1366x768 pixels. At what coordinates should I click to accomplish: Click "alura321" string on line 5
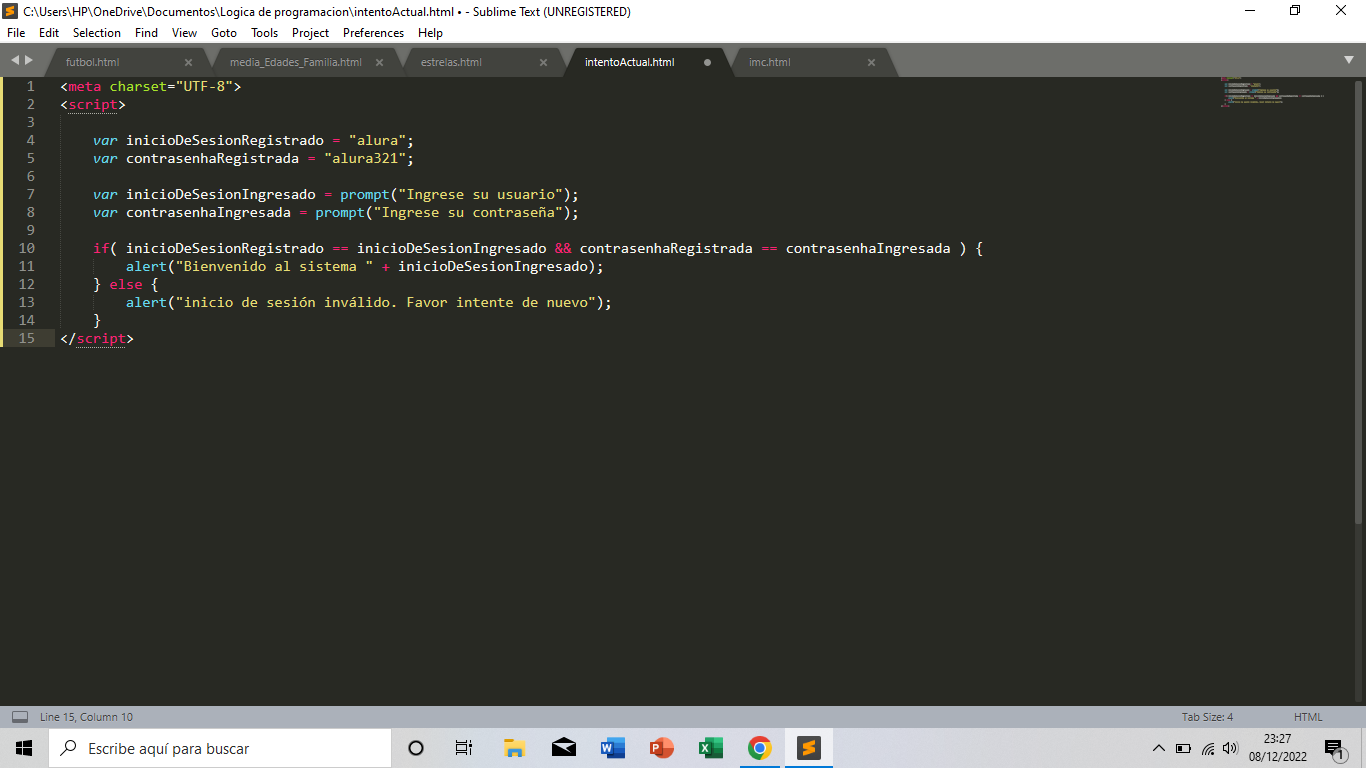365,158
